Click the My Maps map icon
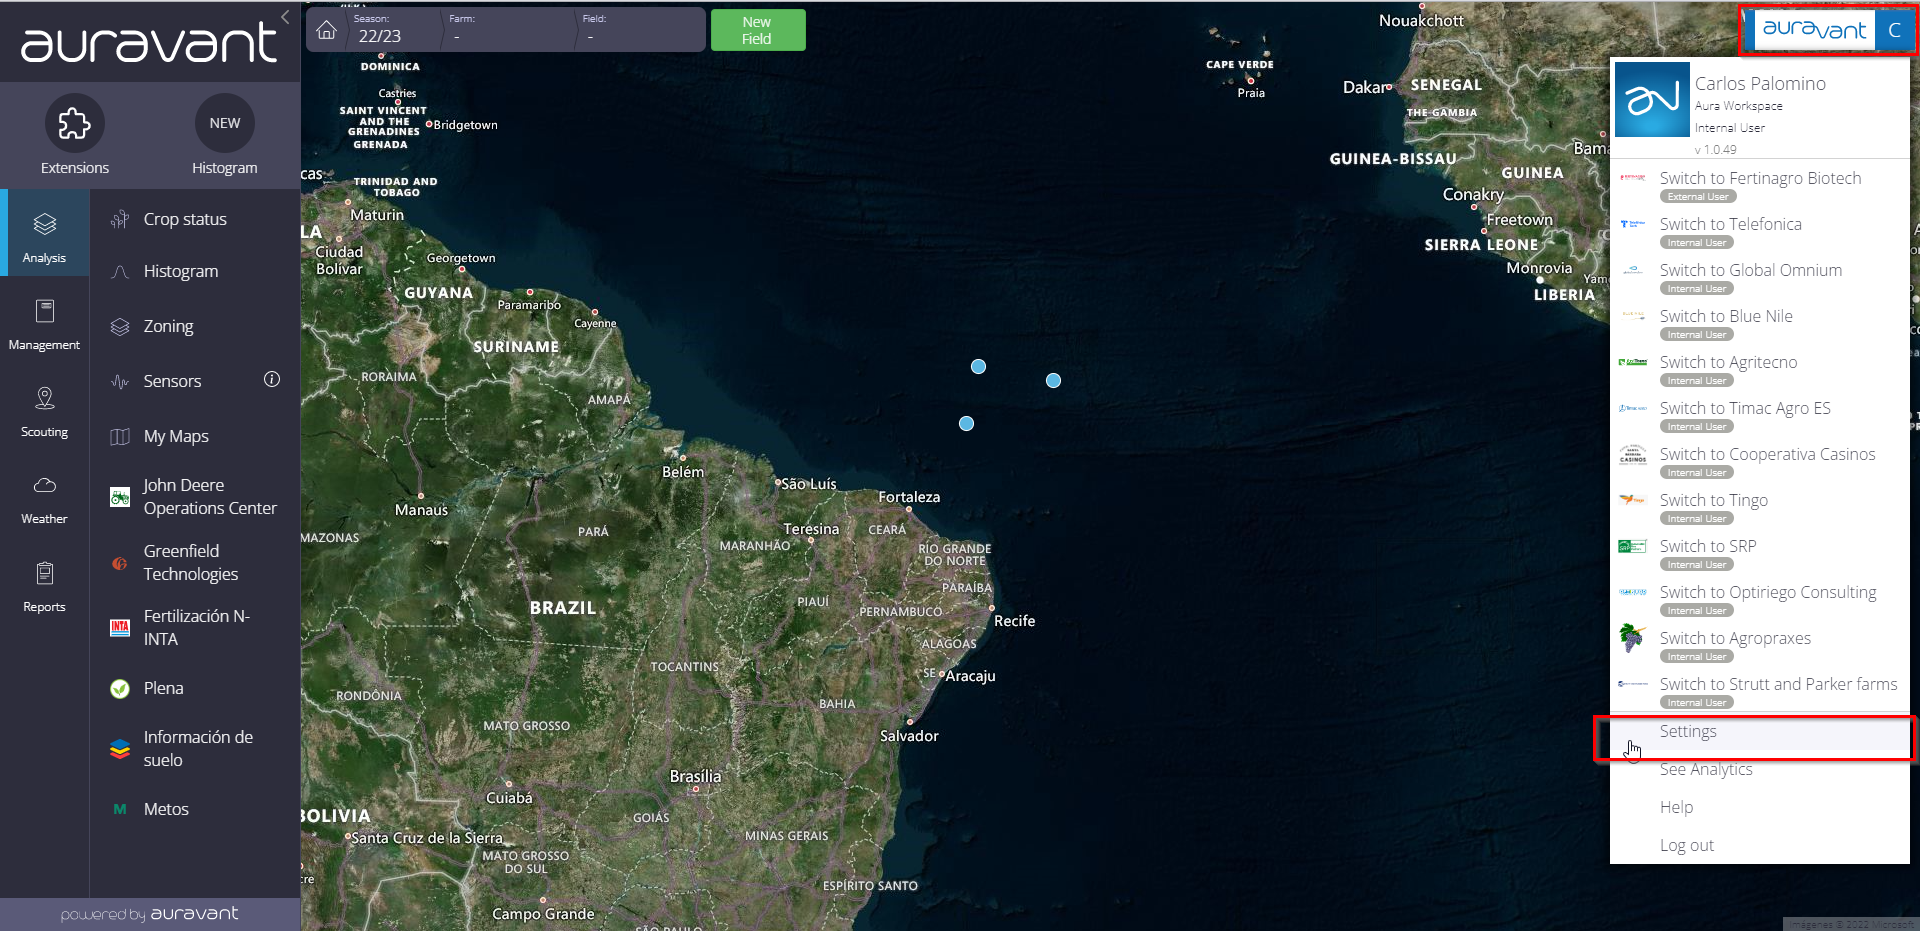 [x=120, y=436]
